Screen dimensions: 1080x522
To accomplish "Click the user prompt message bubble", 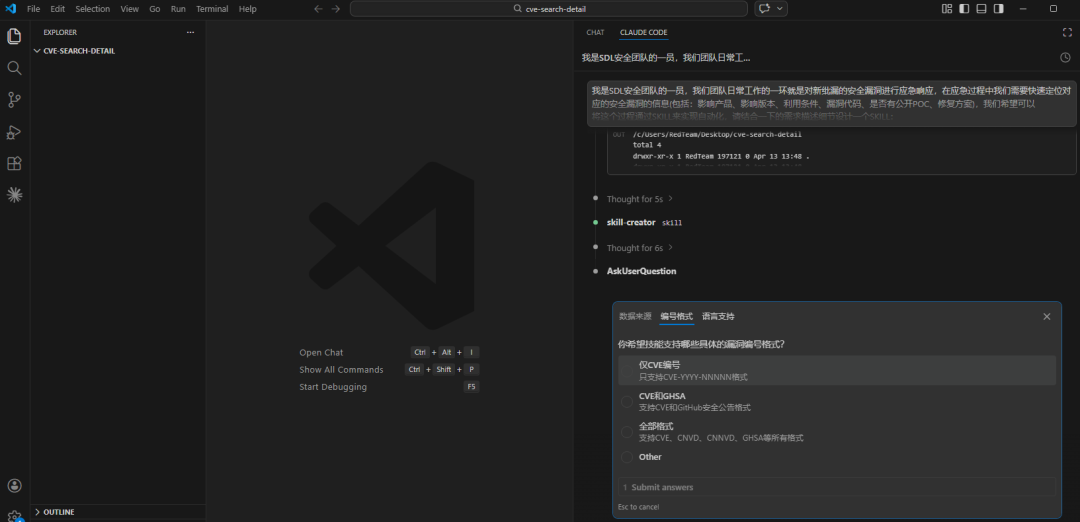I will click(x=831, y=104).
